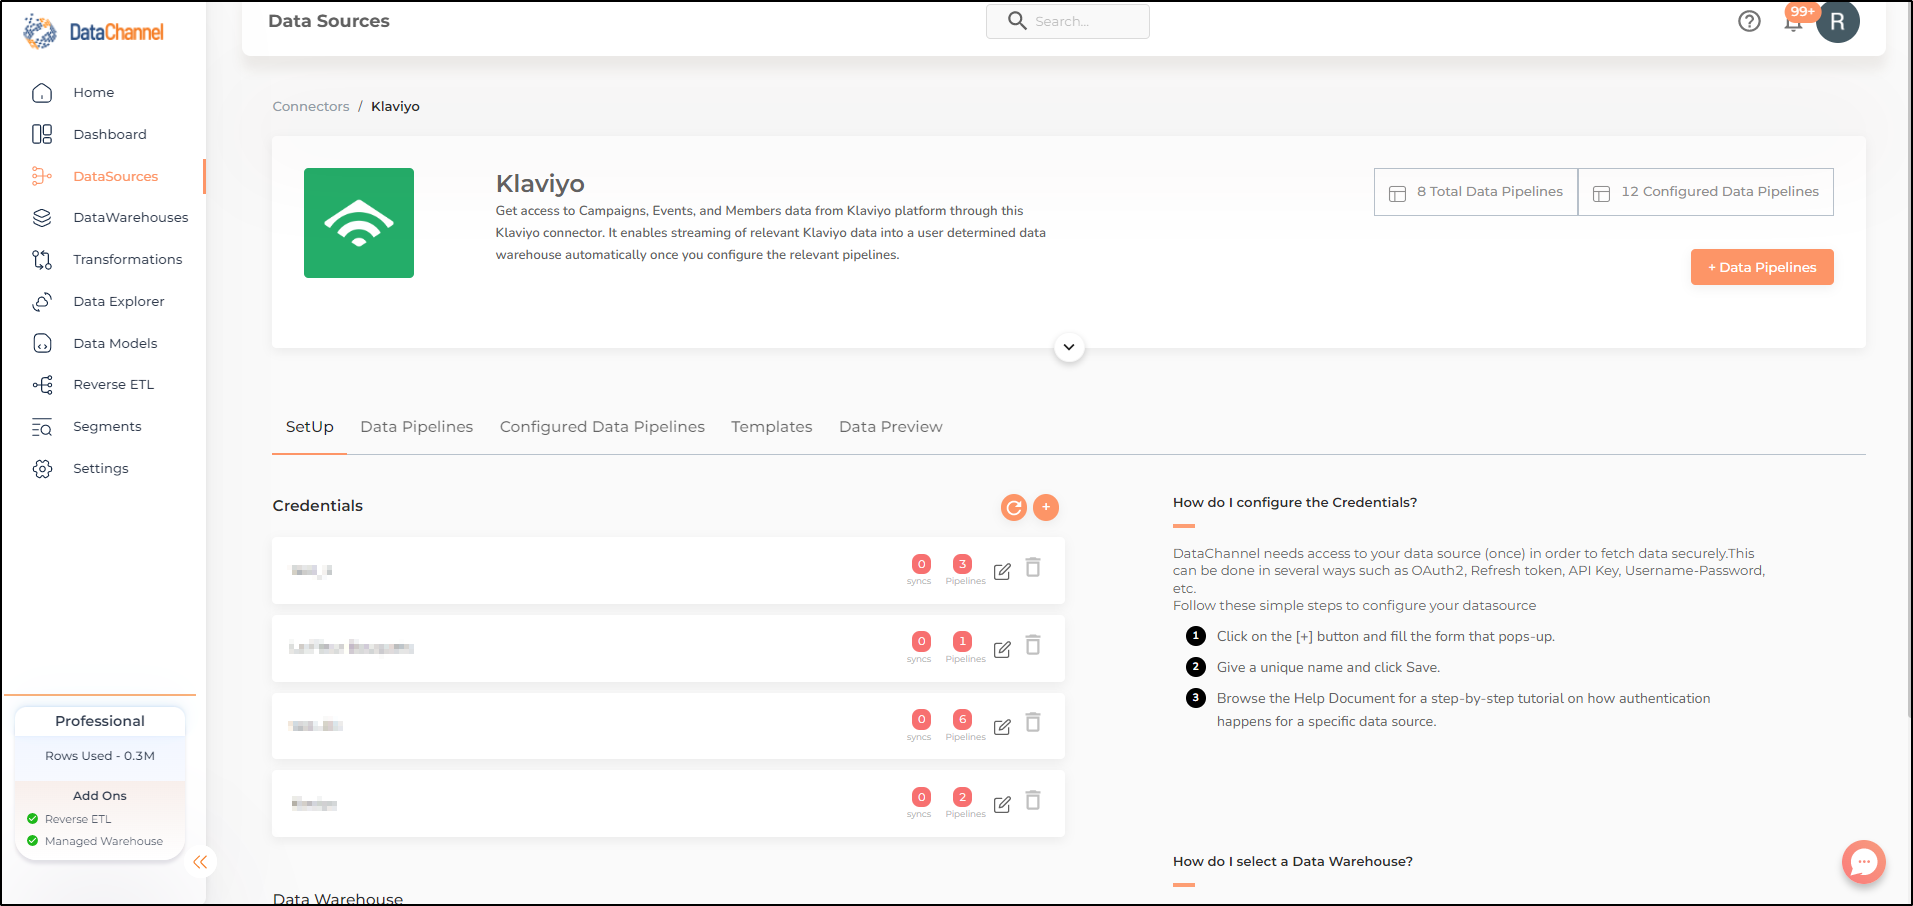The image size is (1913, 906).
Task: Open the Reverse ETL sidebar navigation icon
Action: click(42, 385)
